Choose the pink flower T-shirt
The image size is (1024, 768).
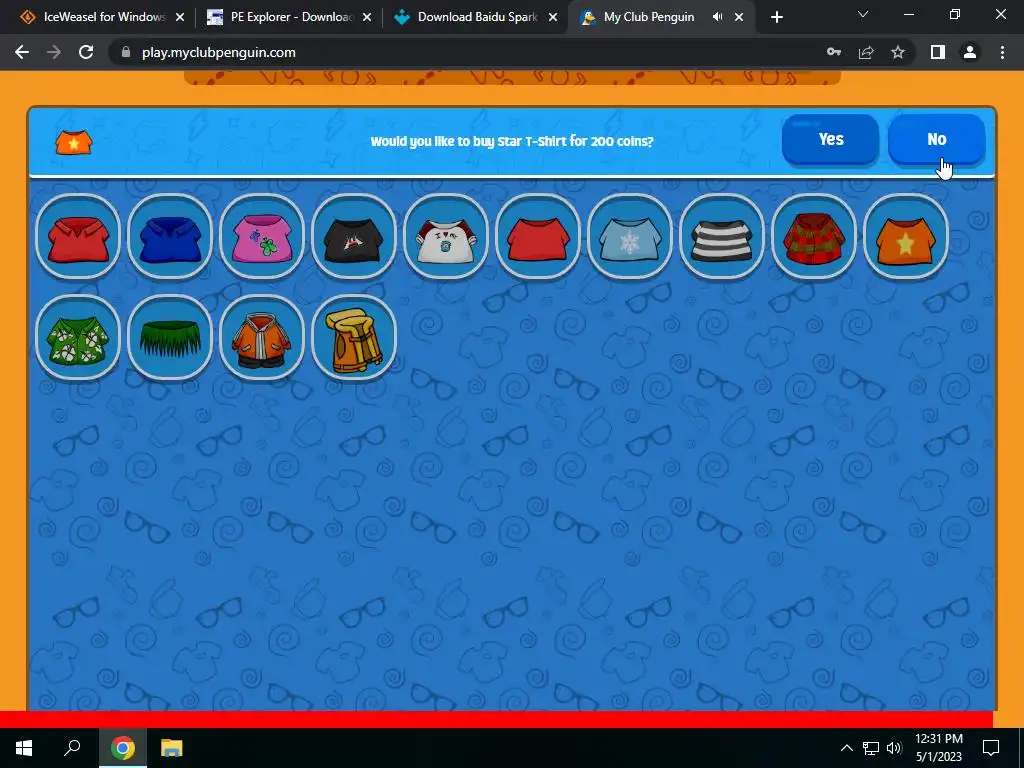tap(262, 236)
